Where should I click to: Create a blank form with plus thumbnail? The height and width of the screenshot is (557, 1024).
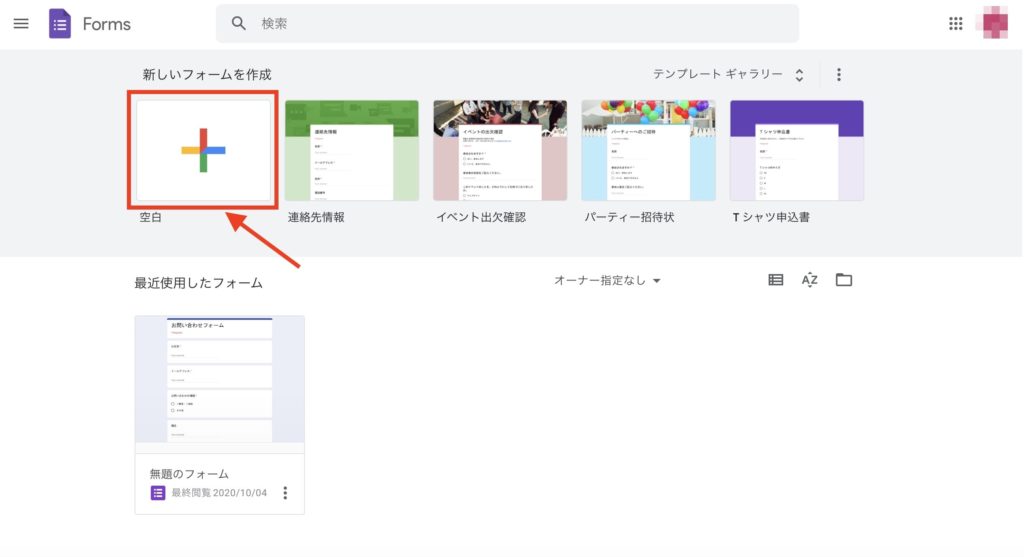point(203,150)
